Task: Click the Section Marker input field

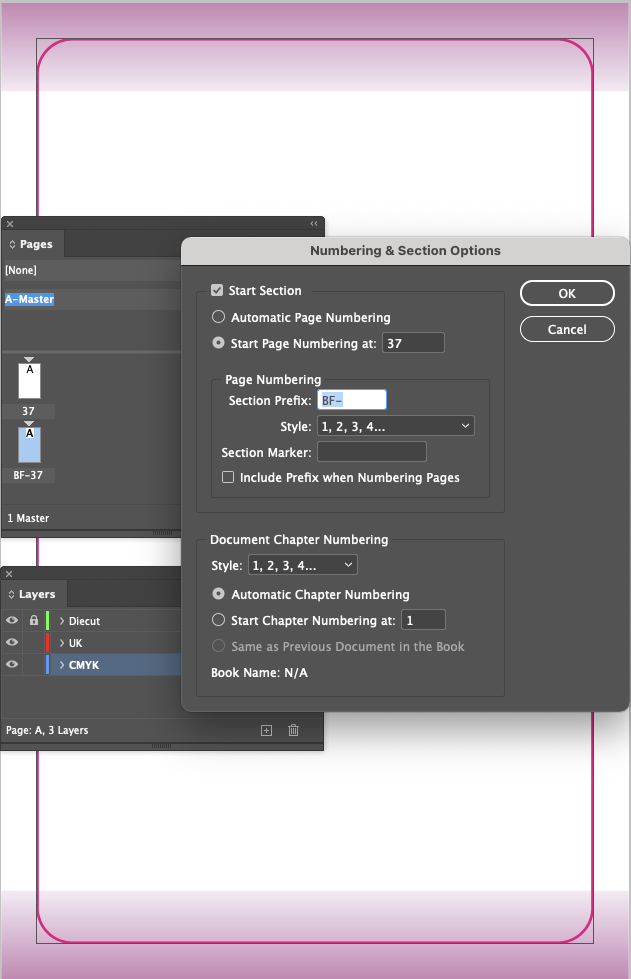Action: [x=372, y=451]
